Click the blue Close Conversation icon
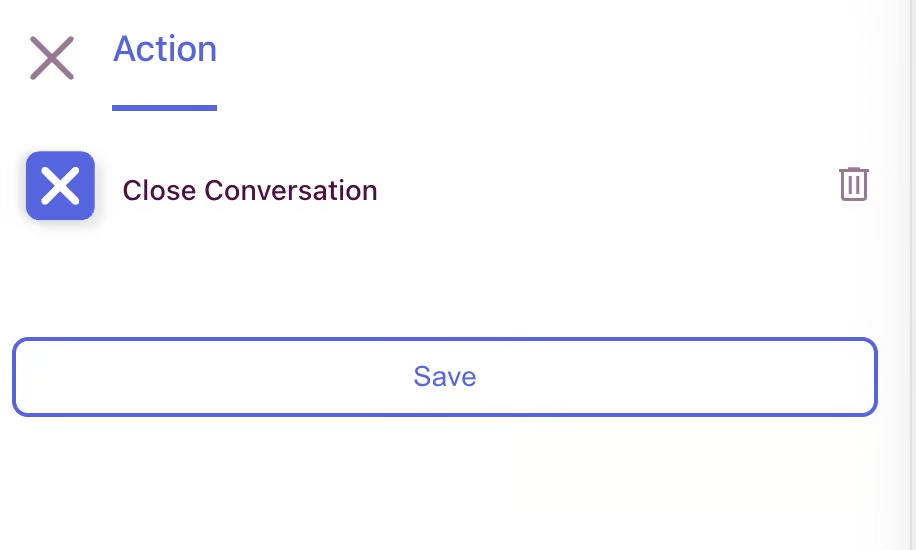Viewport: 916px width, 550px height. point(60,186)
